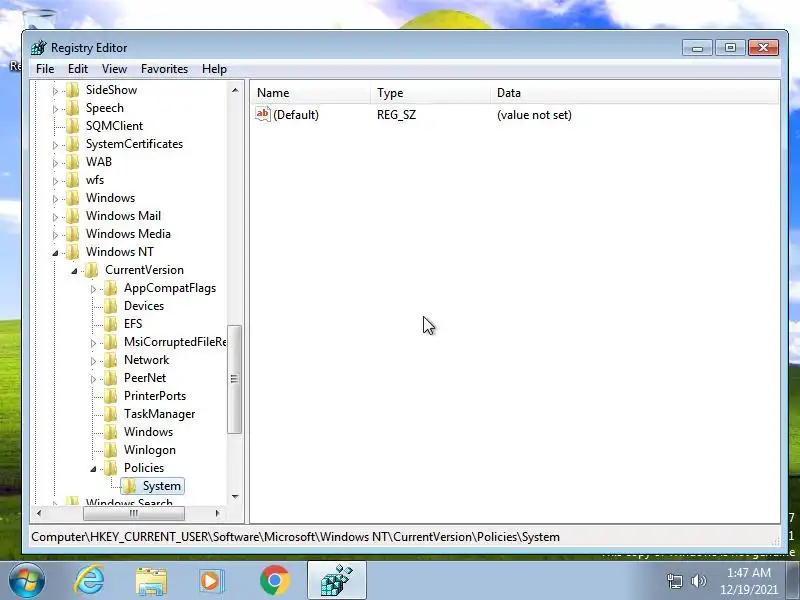This screenshot has height=600, width=800.
Task: Open Windows Media Player from taskbar
Action: point(212,581)
